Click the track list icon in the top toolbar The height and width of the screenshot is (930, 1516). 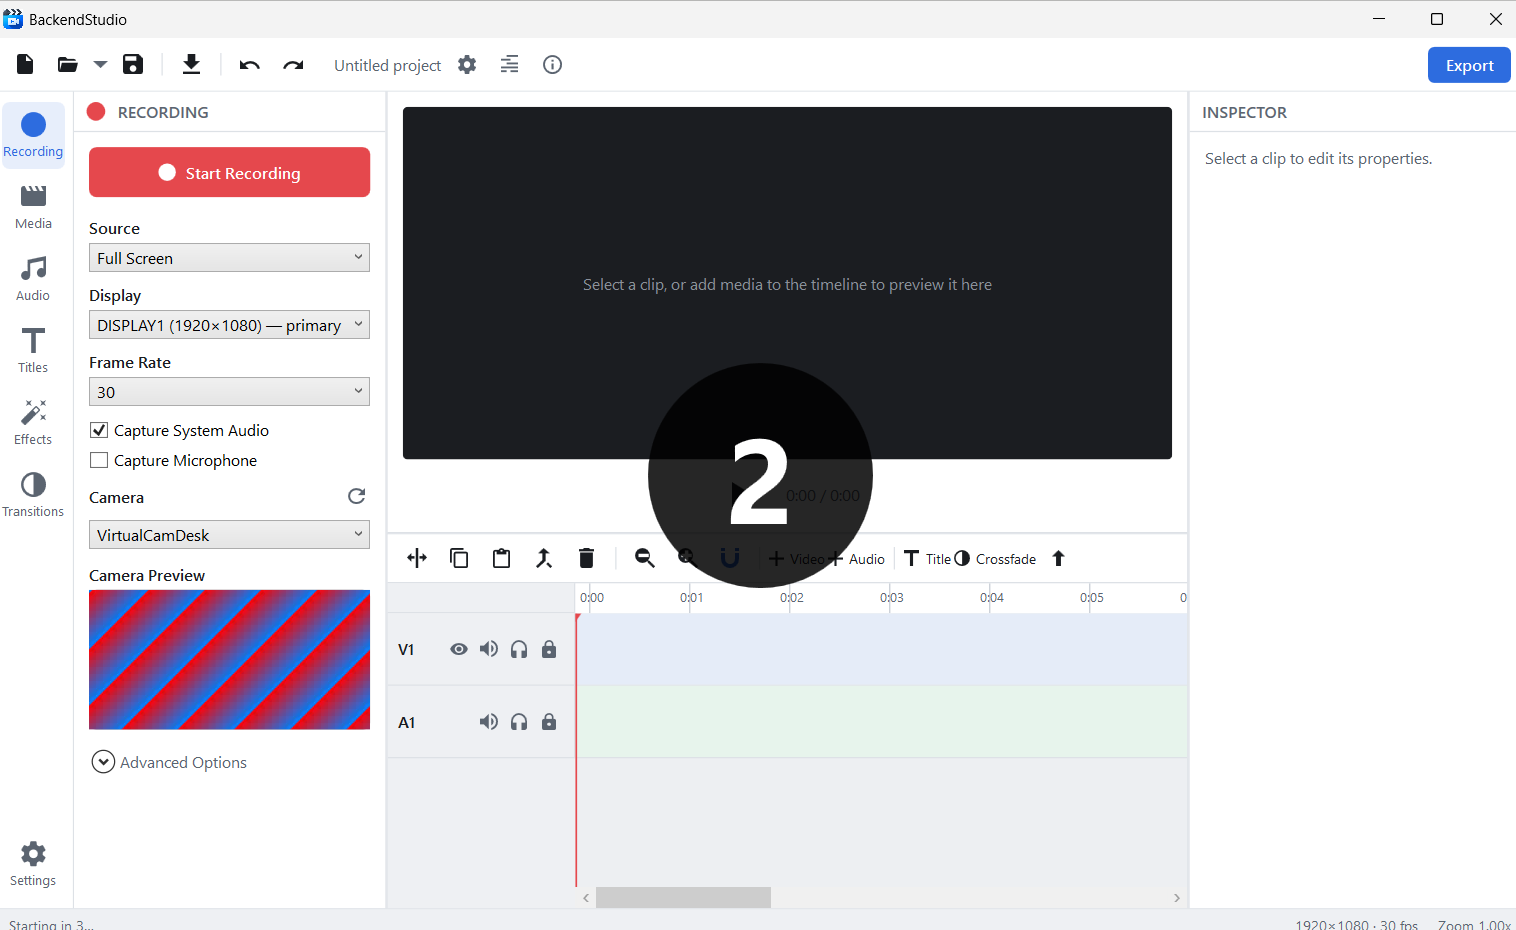click(510, 65)
